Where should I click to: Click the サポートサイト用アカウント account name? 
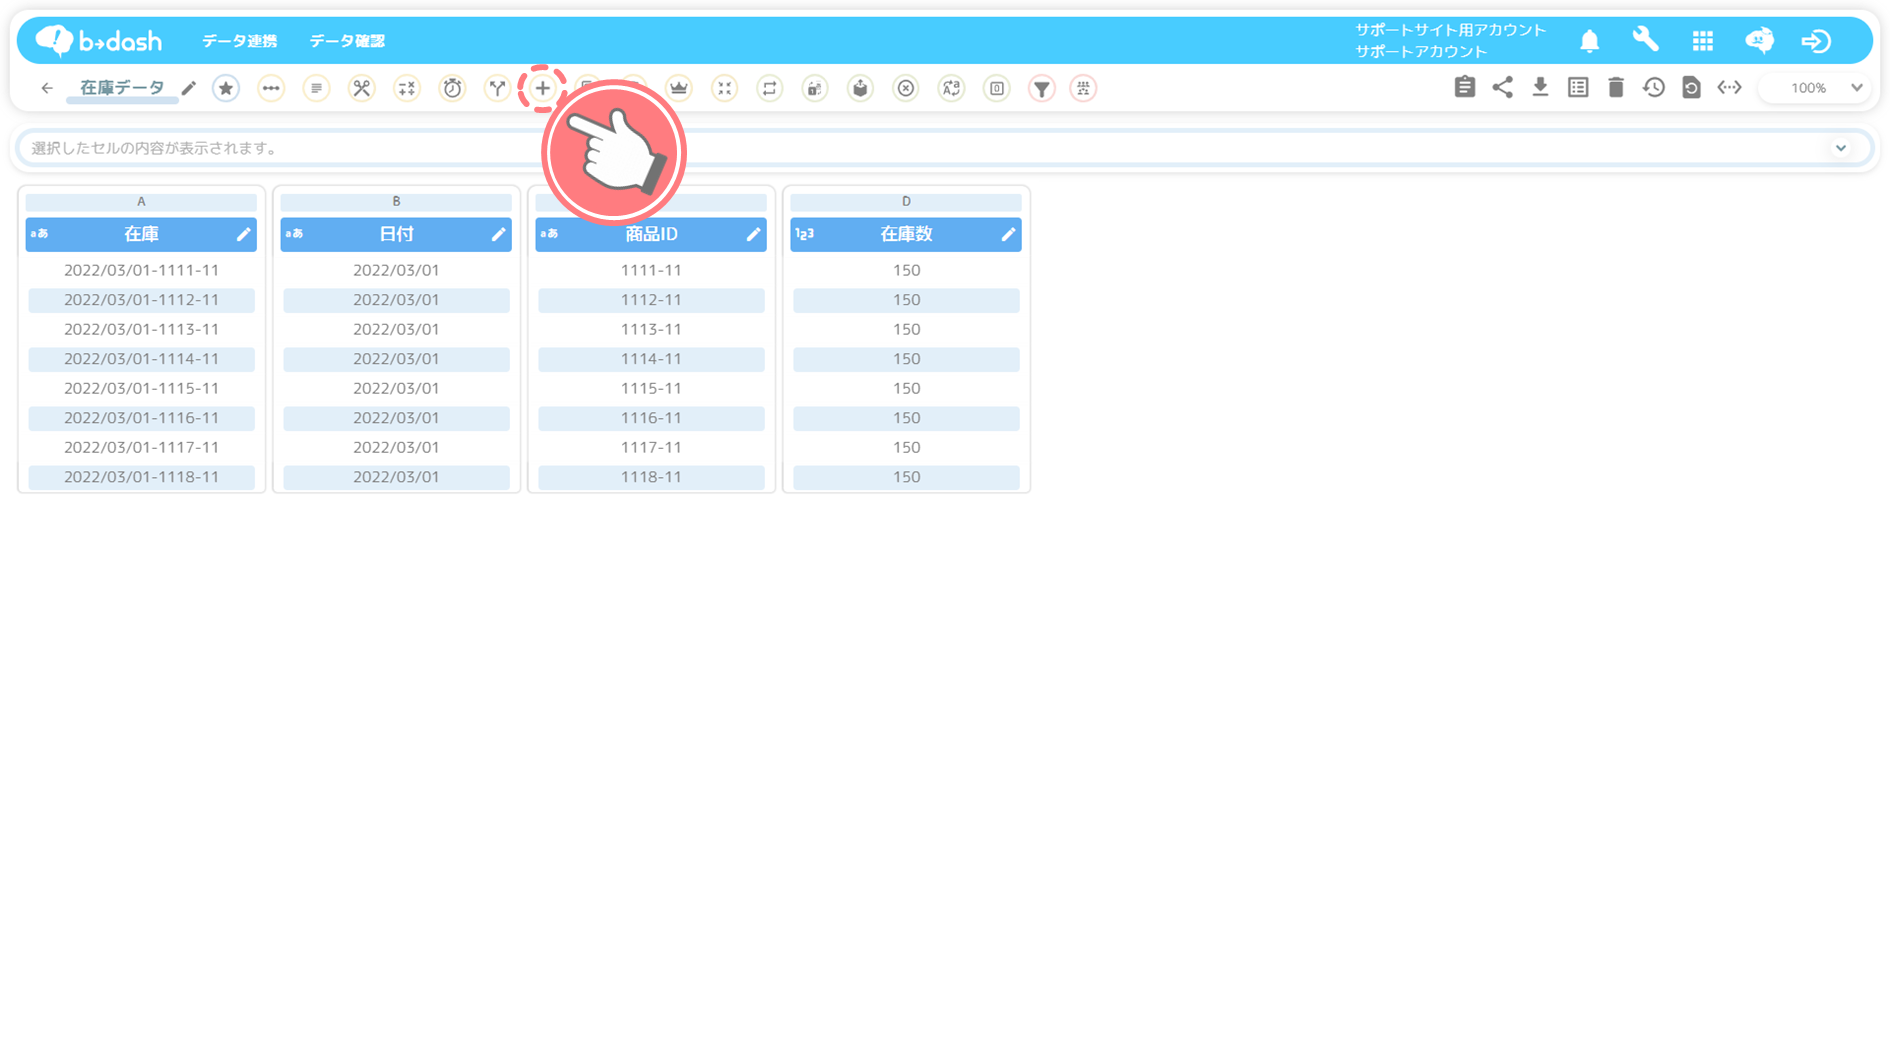(1450, 30)
